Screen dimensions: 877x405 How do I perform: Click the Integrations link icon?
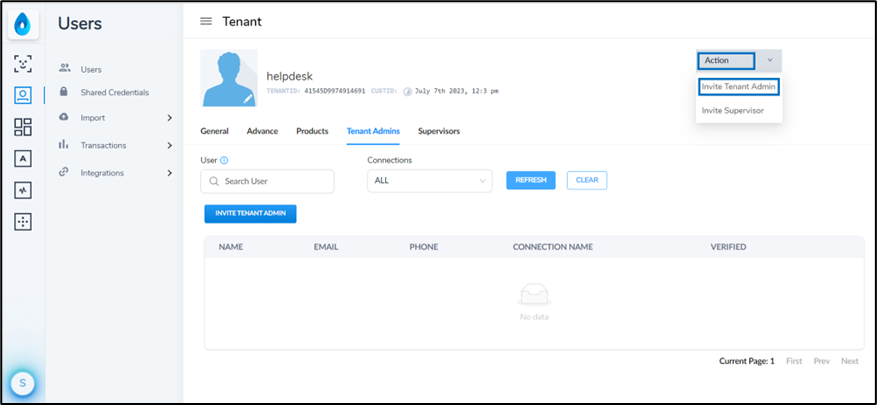[x=64, y=172]
